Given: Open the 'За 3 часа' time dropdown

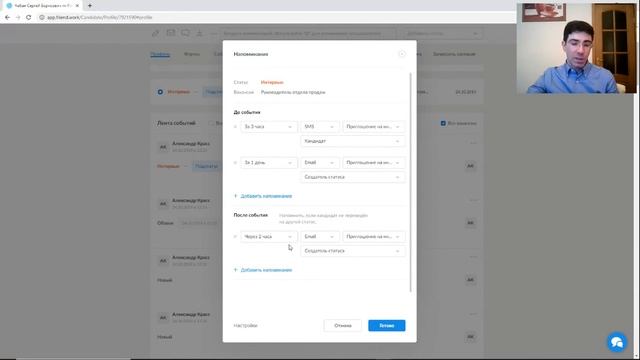Looking at the screenshot, I should (269, 127).
